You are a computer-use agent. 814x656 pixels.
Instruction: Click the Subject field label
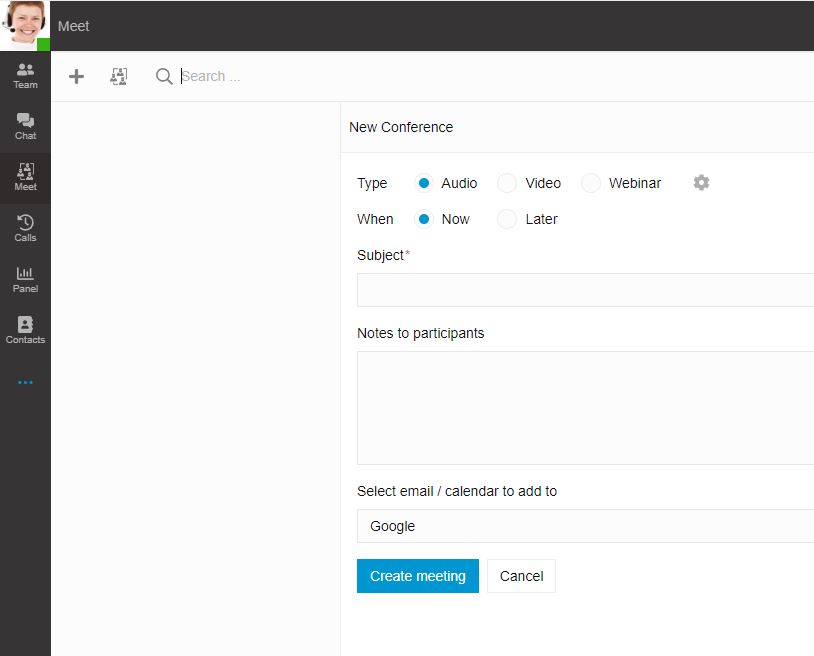[383, 255]
